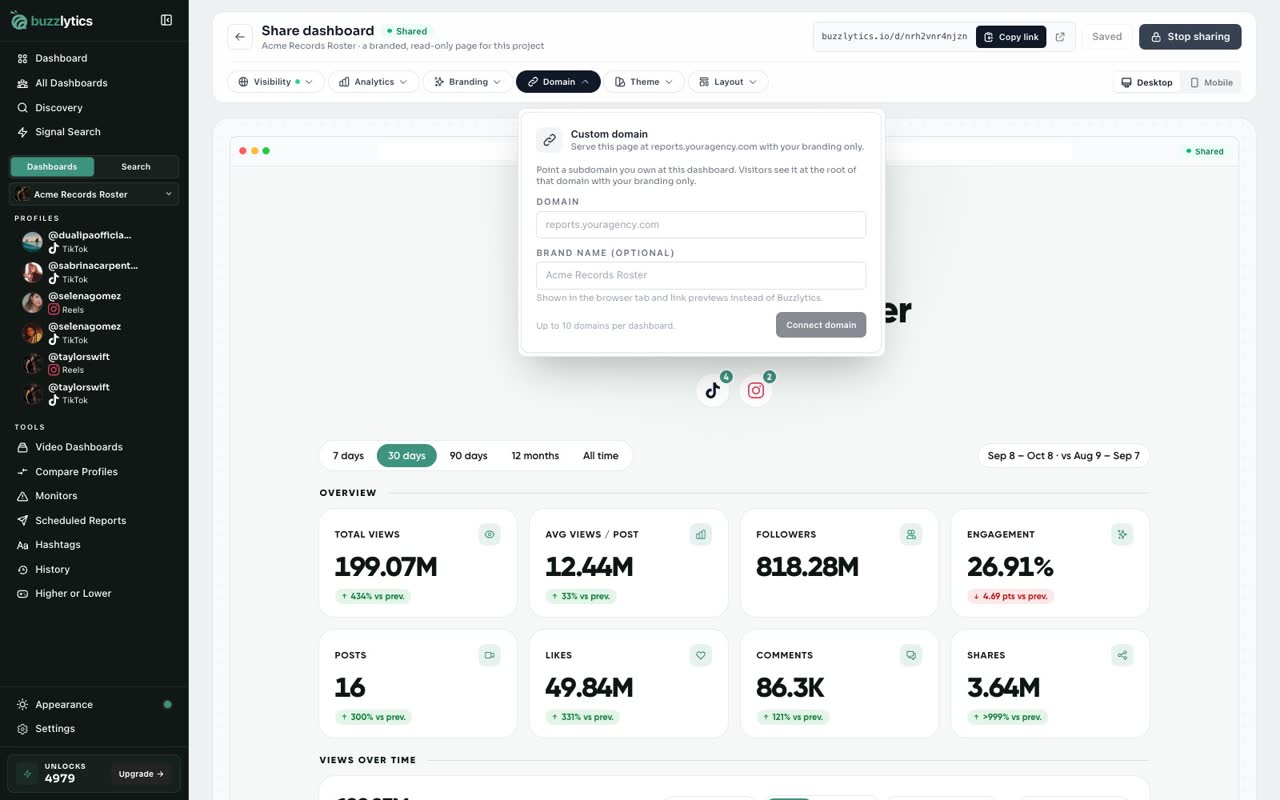Image resolution: width=1280 pixels, height=800 pixels.
Task: Click the Instagram platform icon with badge 2
Action: [756, 390]
